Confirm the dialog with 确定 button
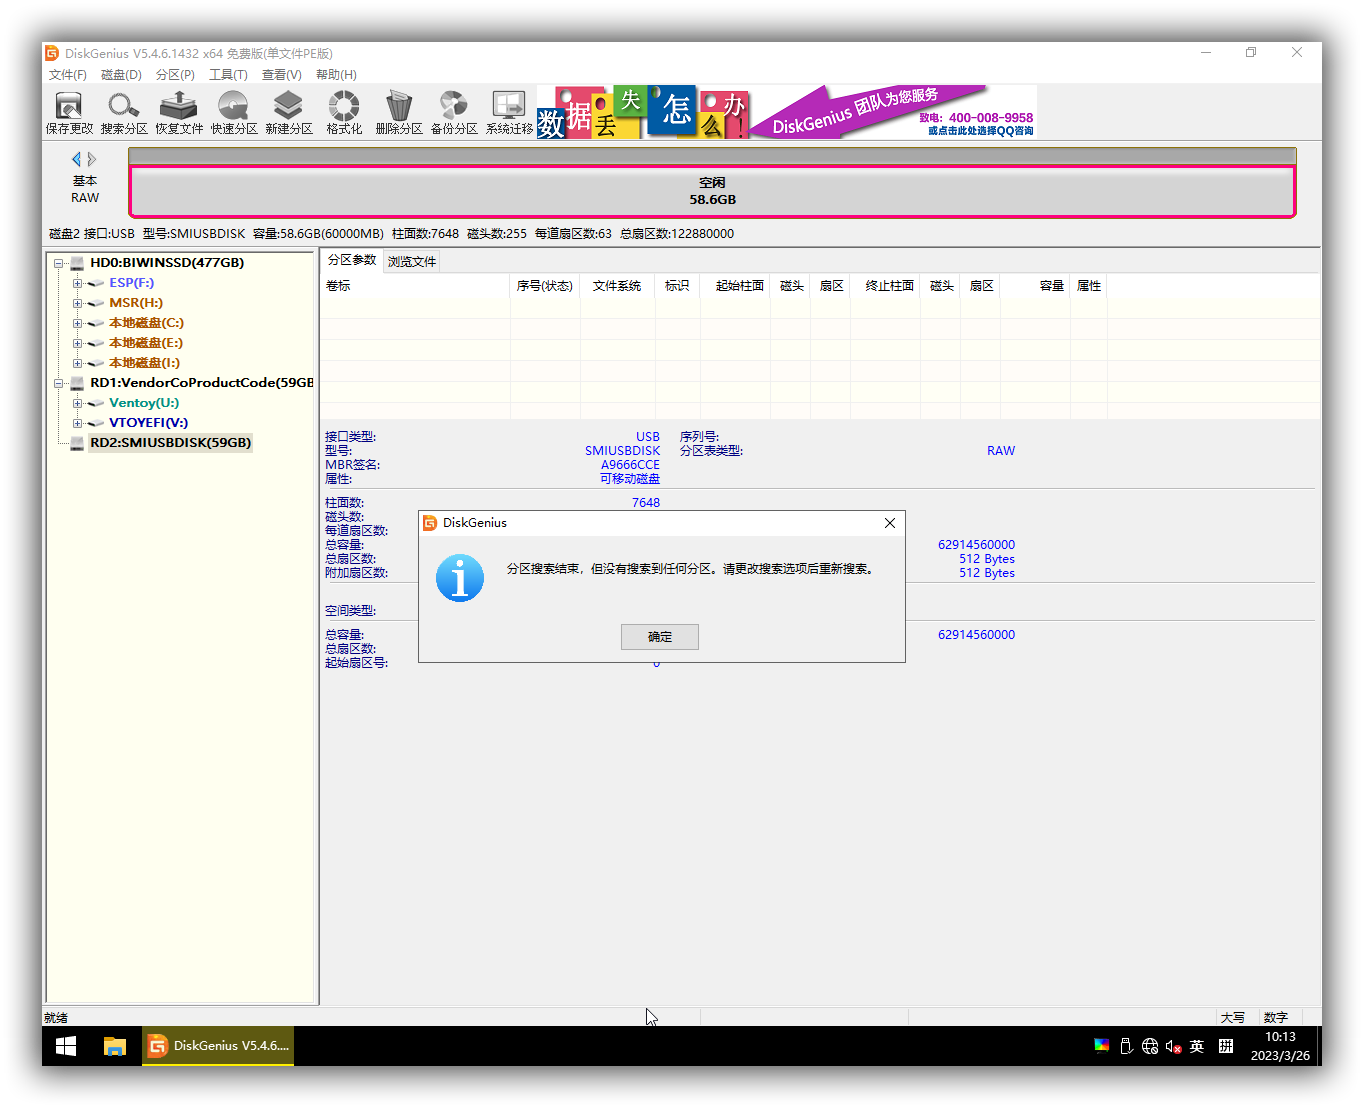Viewport: 1364px width, 1108px height. pyautogui.click(x=660, y=637)
